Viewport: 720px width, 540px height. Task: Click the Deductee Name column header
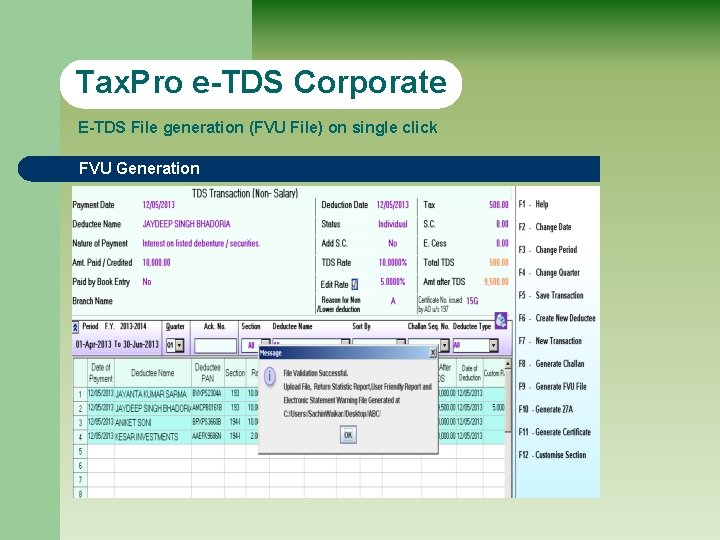pos(152,373)
